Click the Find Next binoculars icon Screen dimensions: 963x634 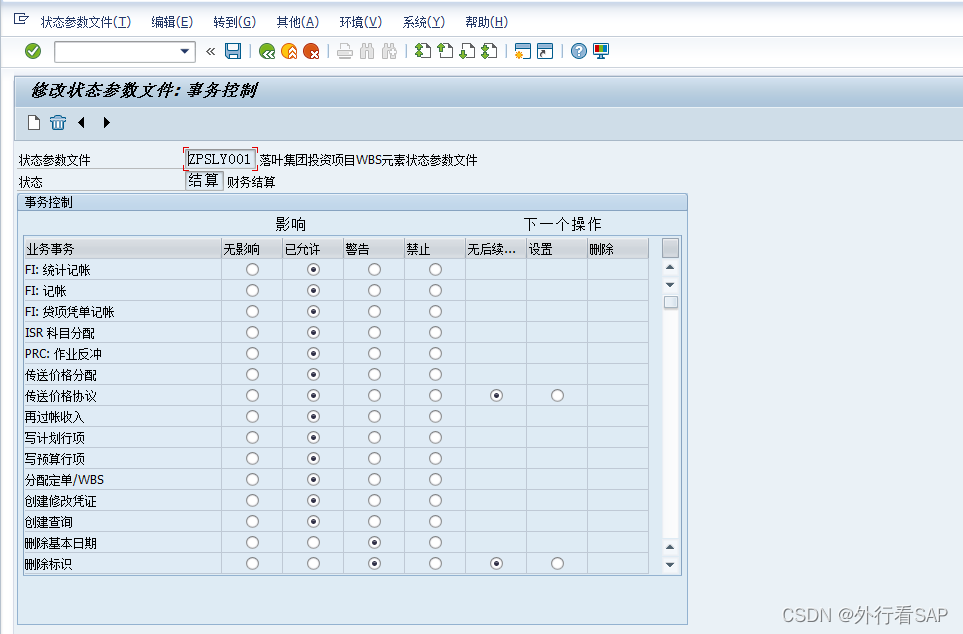pos(389,51)
